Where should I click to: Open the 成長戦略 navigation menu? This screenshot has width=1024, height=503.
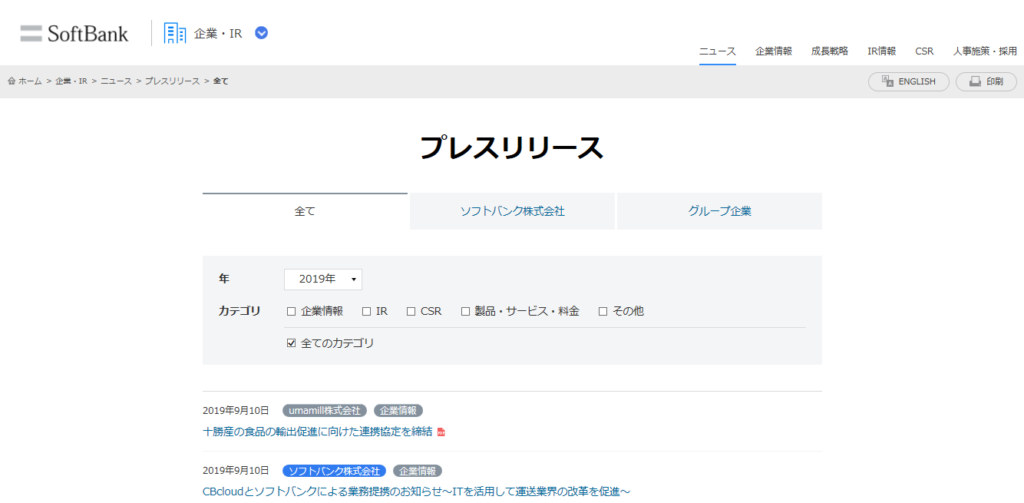tap(829, 51)
